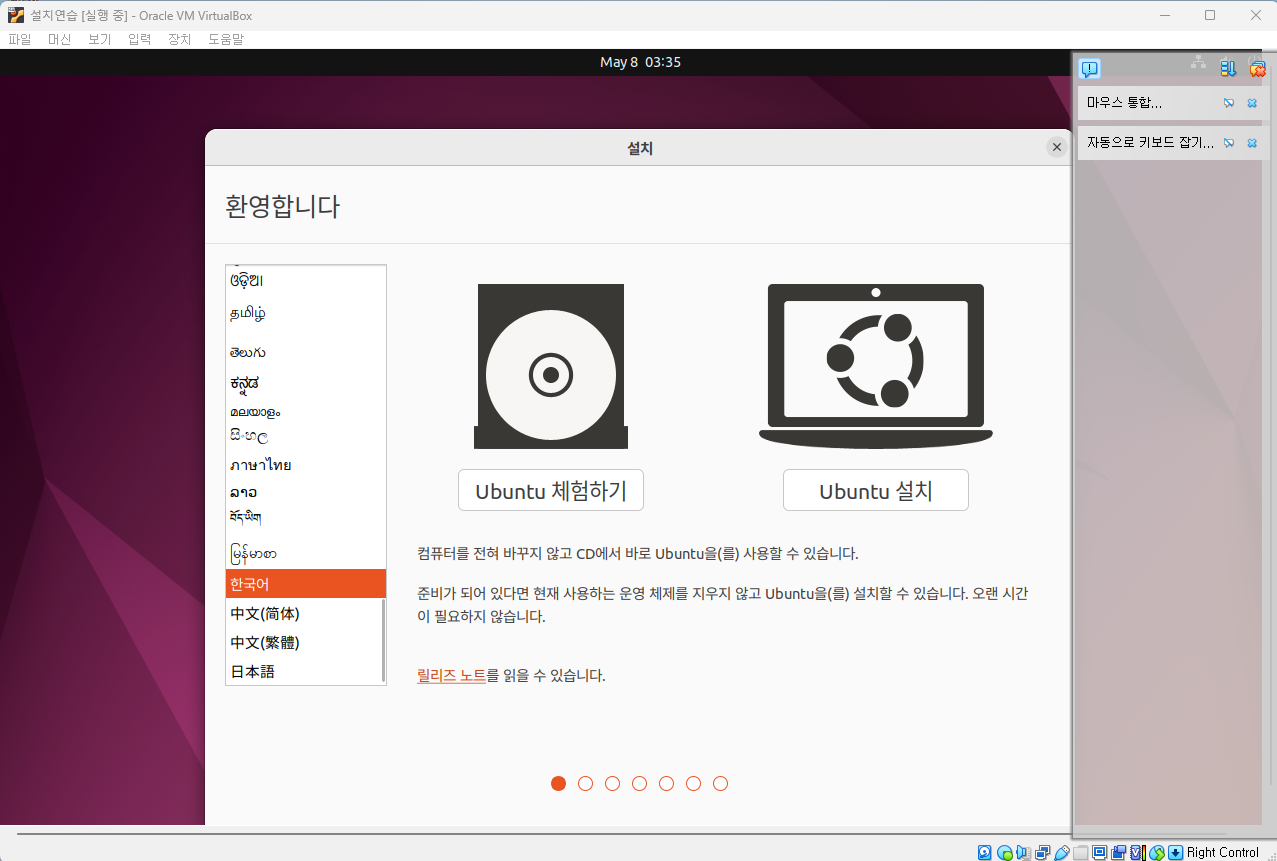Image resolution: width=1277 pixels, height=861 pixels.
Task: Select 中文(简体) in the language list
Action: coord(305,613)
